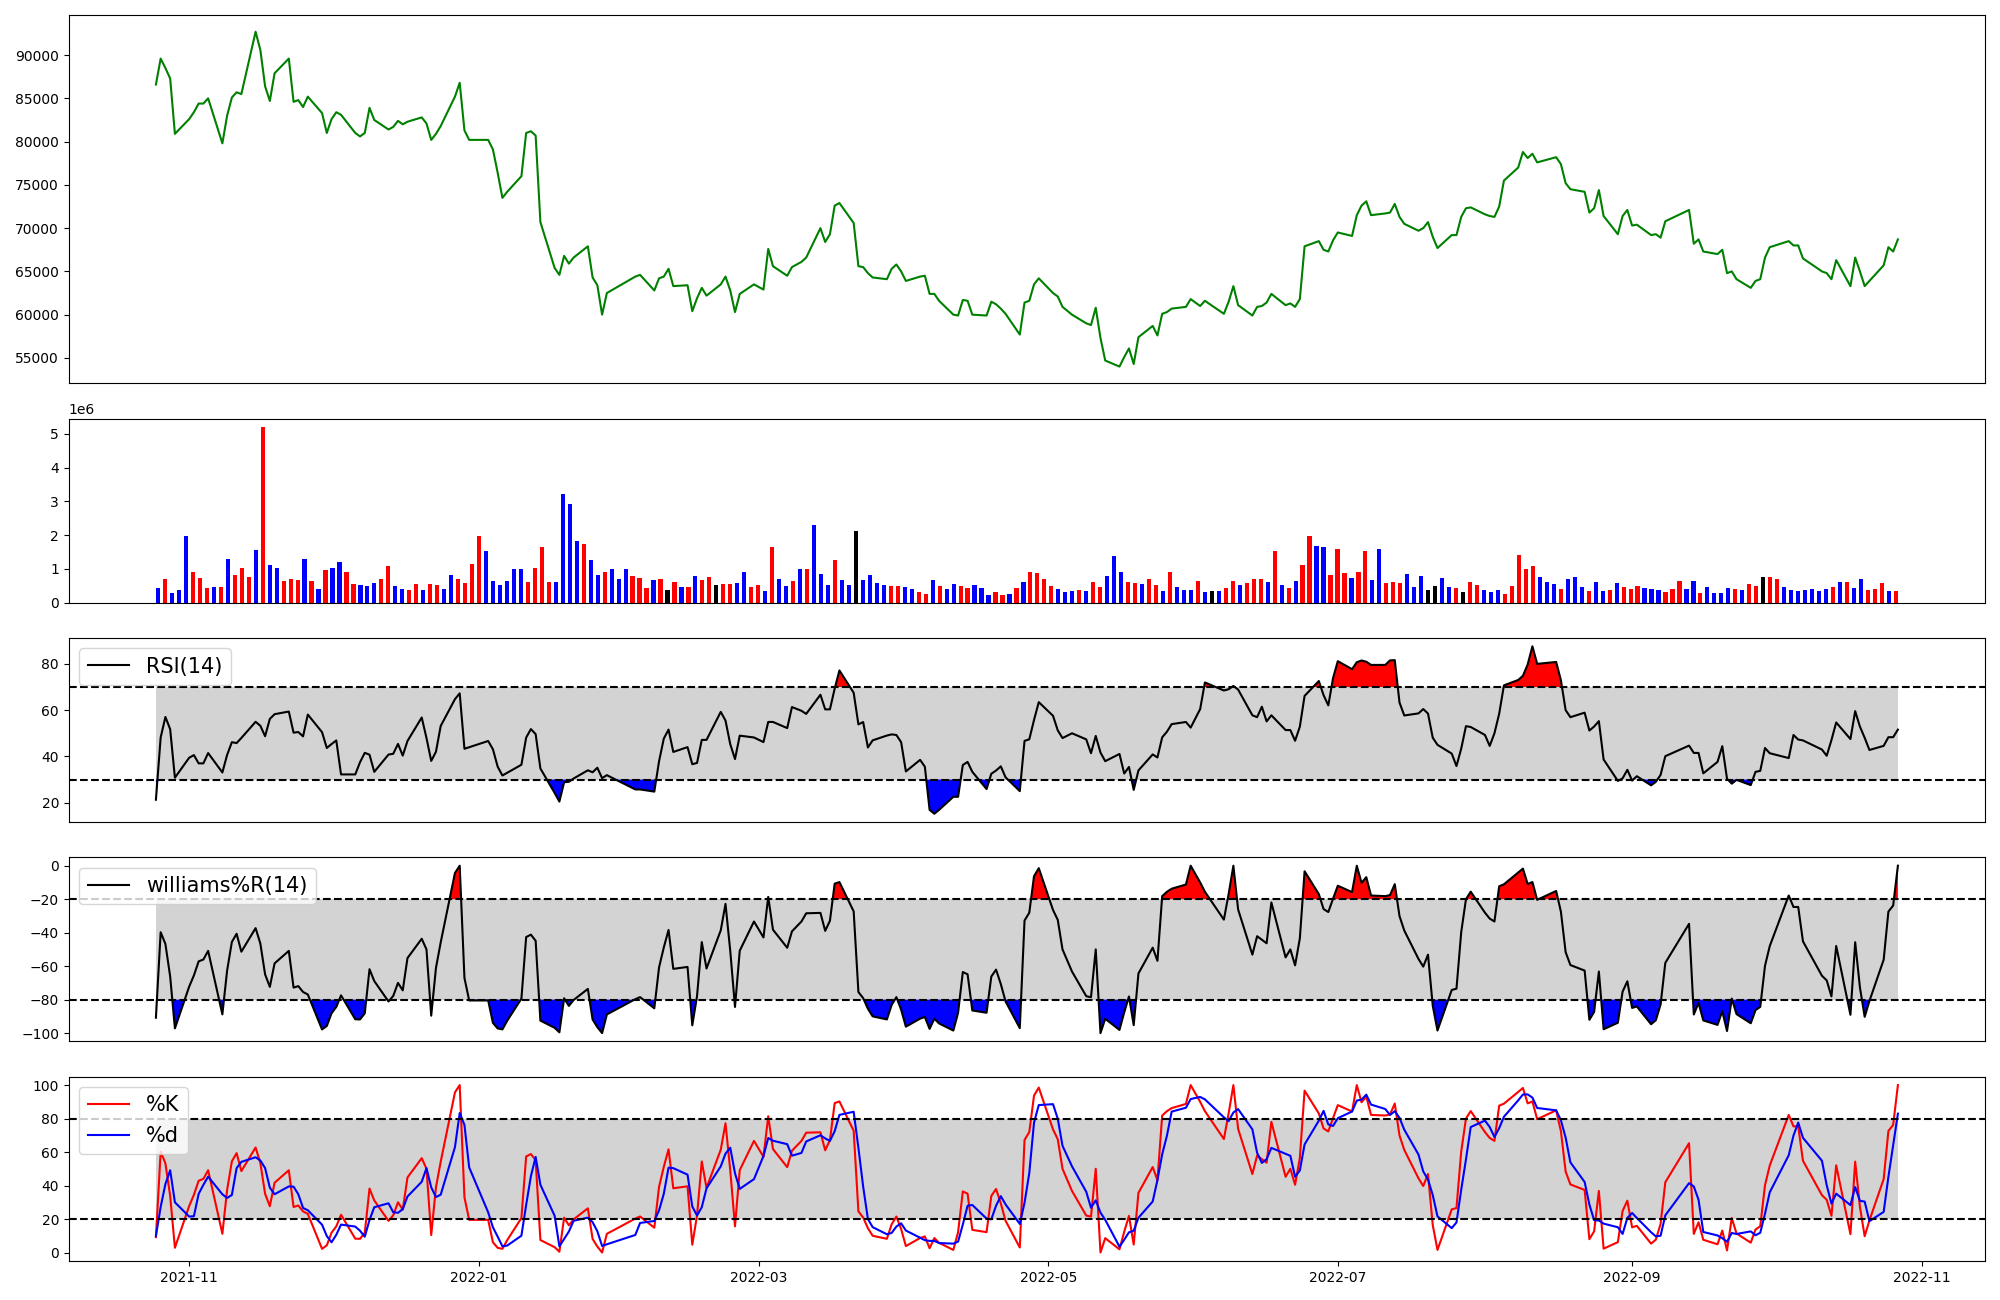
Task: Click the williams%R(14) legend label
Action: pos(227,885)
